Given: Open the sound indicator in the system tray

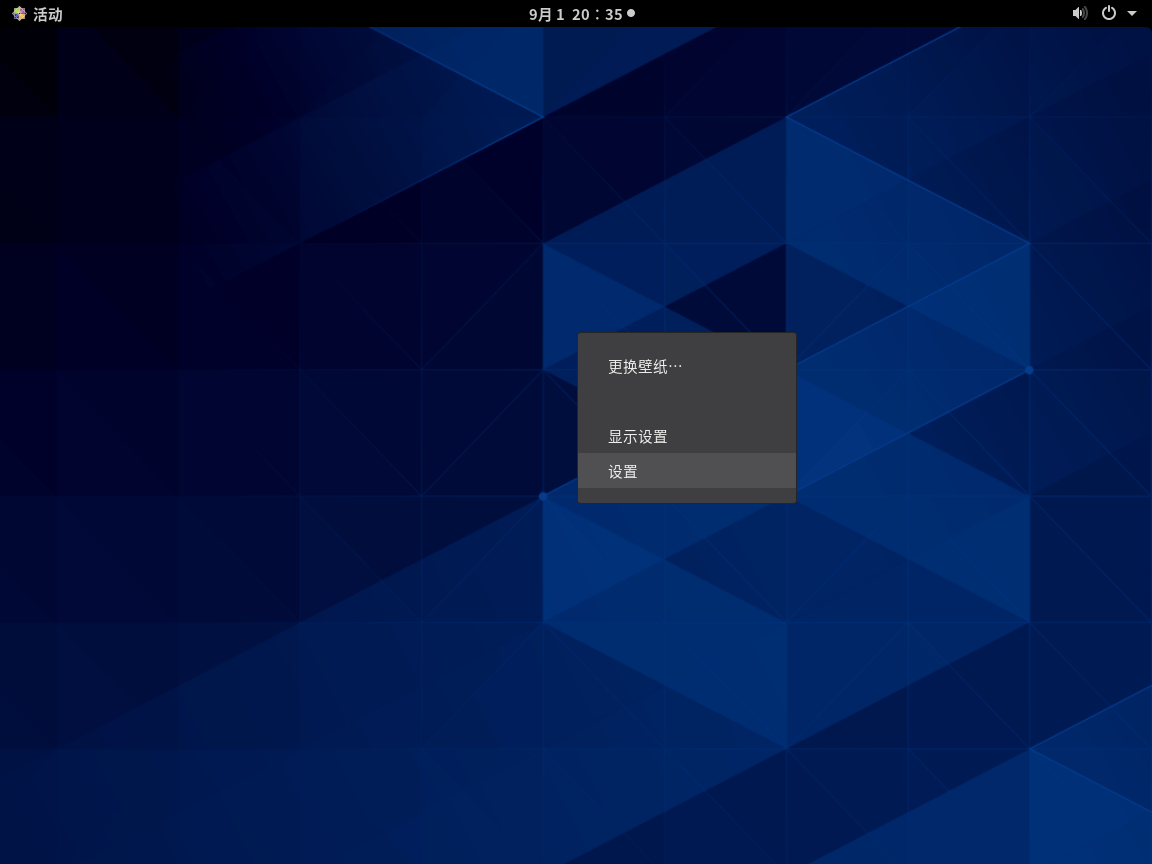Looking at the screenshot, I should click(x=1079, y=14).
